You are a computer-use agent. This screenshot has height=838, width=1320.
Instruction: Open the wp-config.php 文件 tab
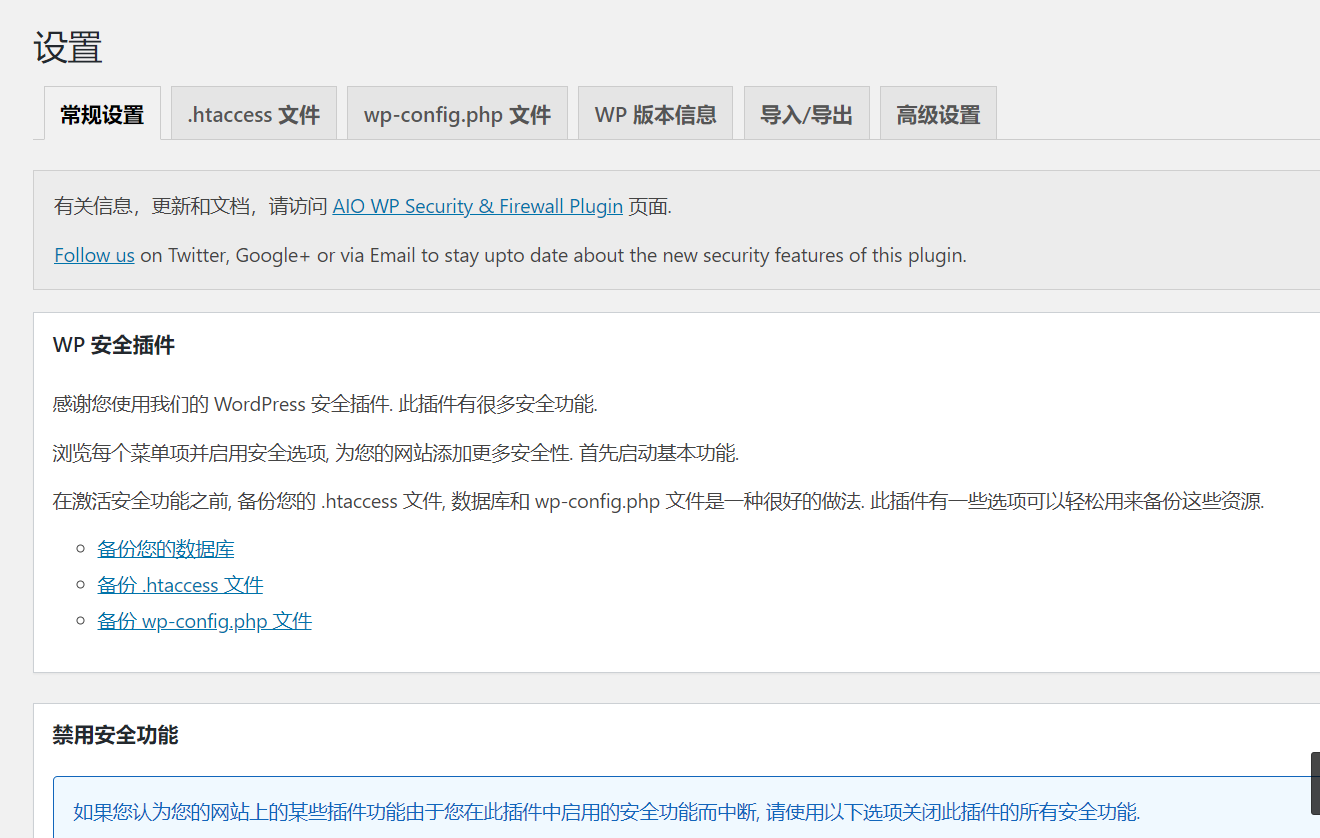[x=457, y=114]
